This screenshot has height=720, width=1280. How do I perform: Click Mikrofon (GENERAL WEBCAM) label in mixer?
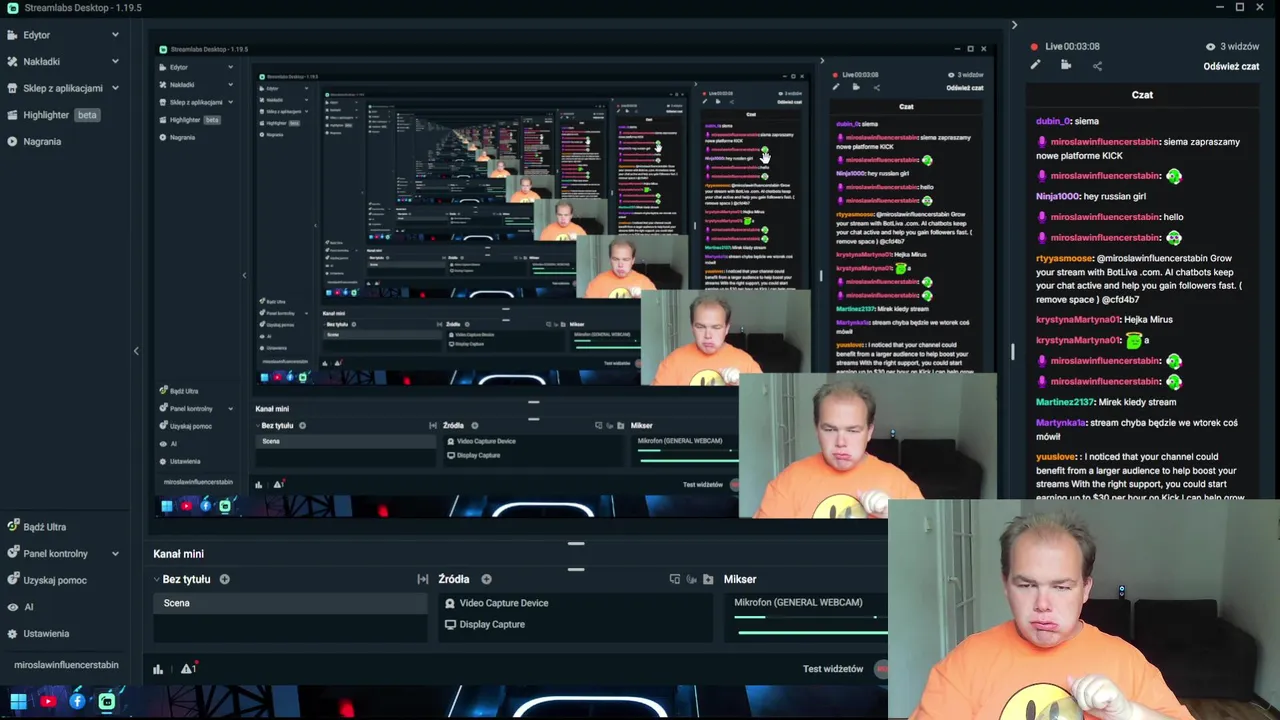point(798,602)
